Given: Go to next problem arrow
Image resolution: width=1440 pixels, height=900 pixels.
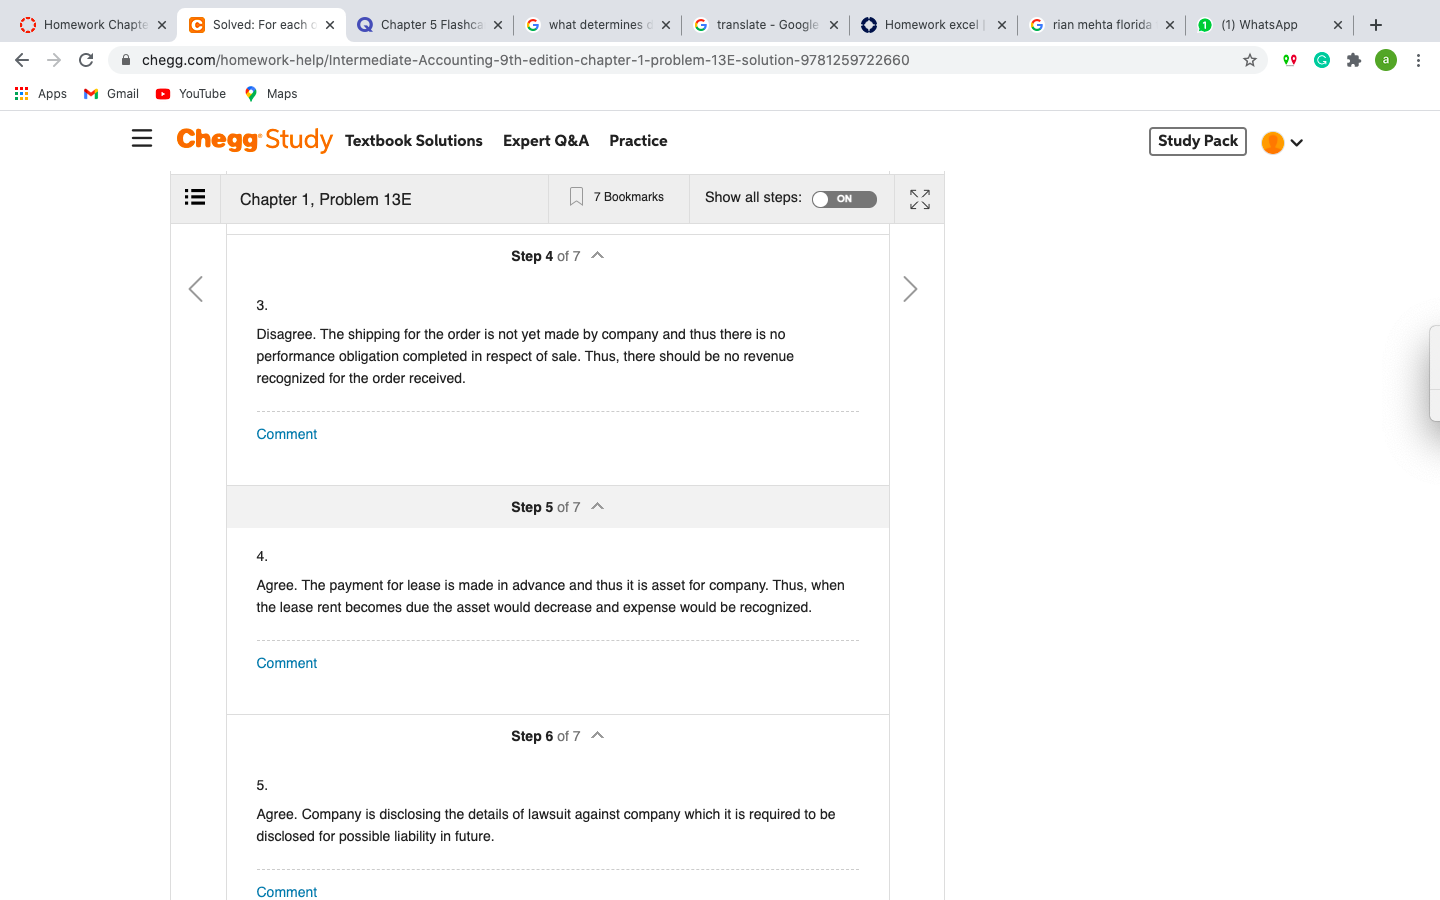Looking at the screenshot, I should 910,289.
